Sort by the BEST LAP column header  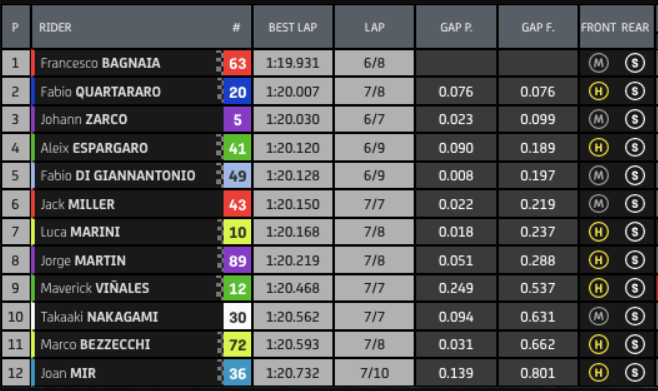click(293, 27)
